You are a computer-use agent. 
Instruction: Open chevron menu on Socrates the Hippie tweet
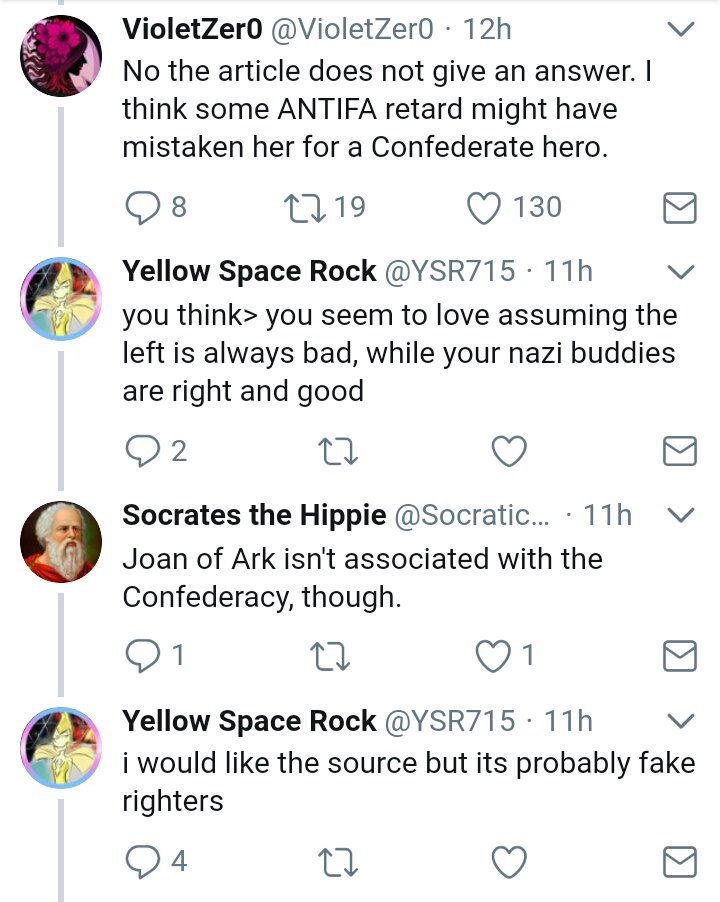click(x=681, y=514)
